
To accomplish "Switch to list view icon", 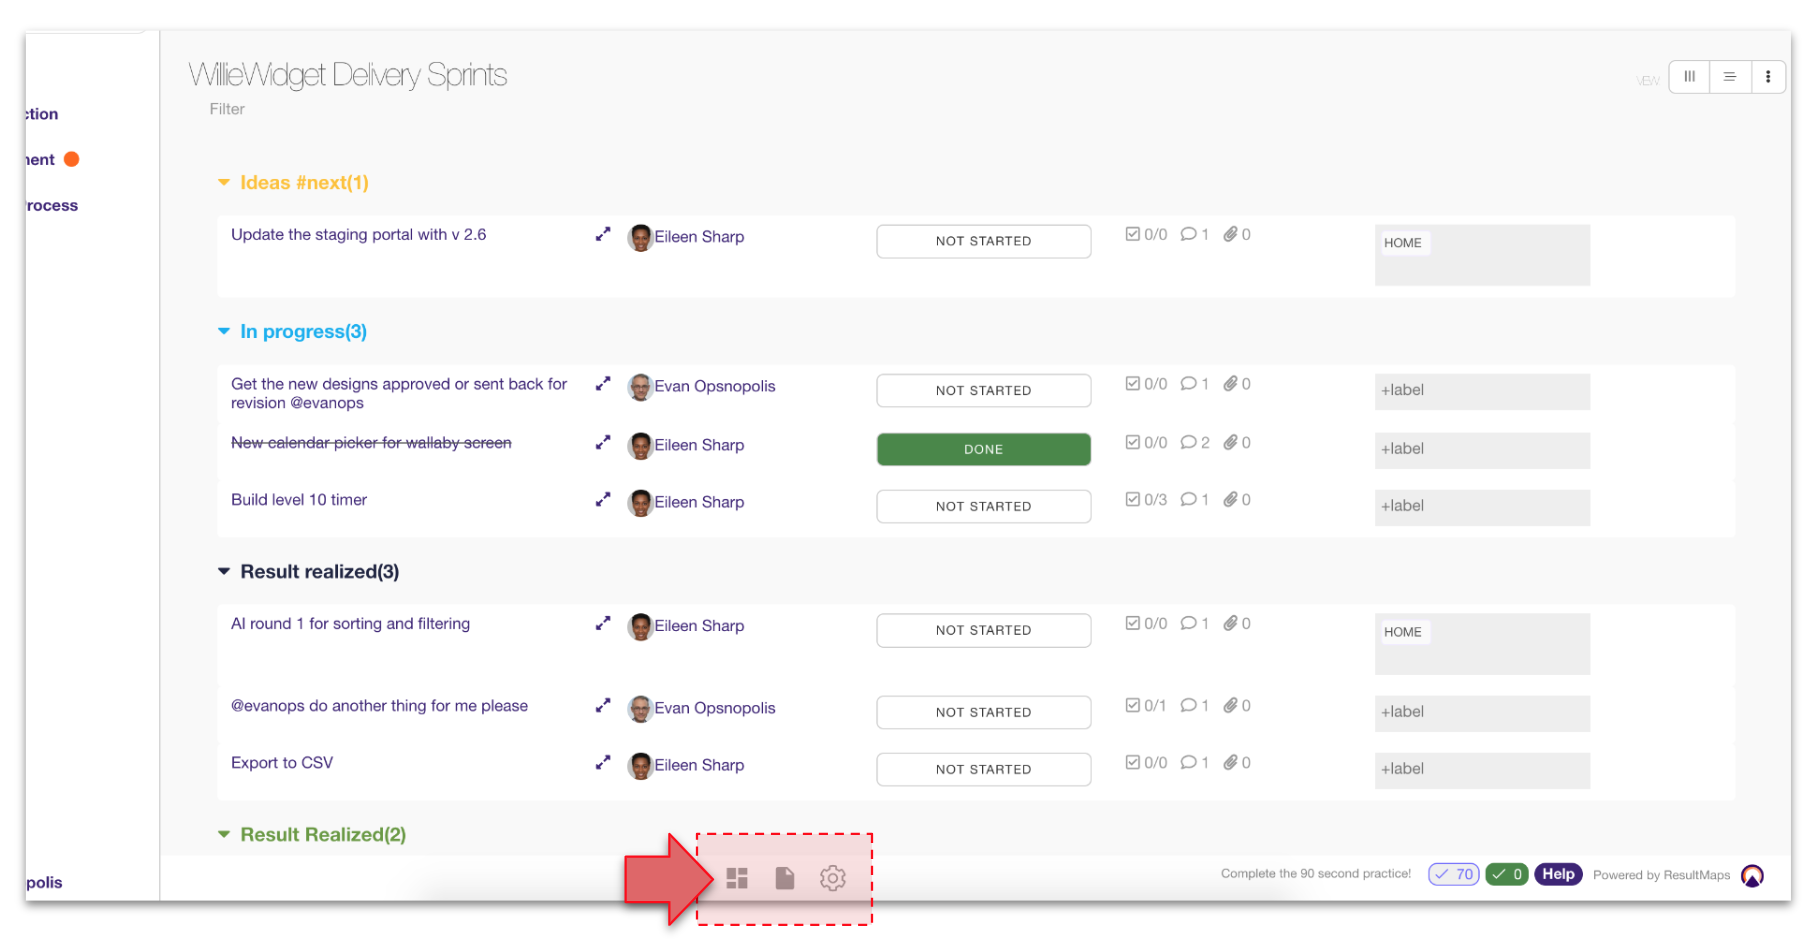I will tap(1729, 76).
